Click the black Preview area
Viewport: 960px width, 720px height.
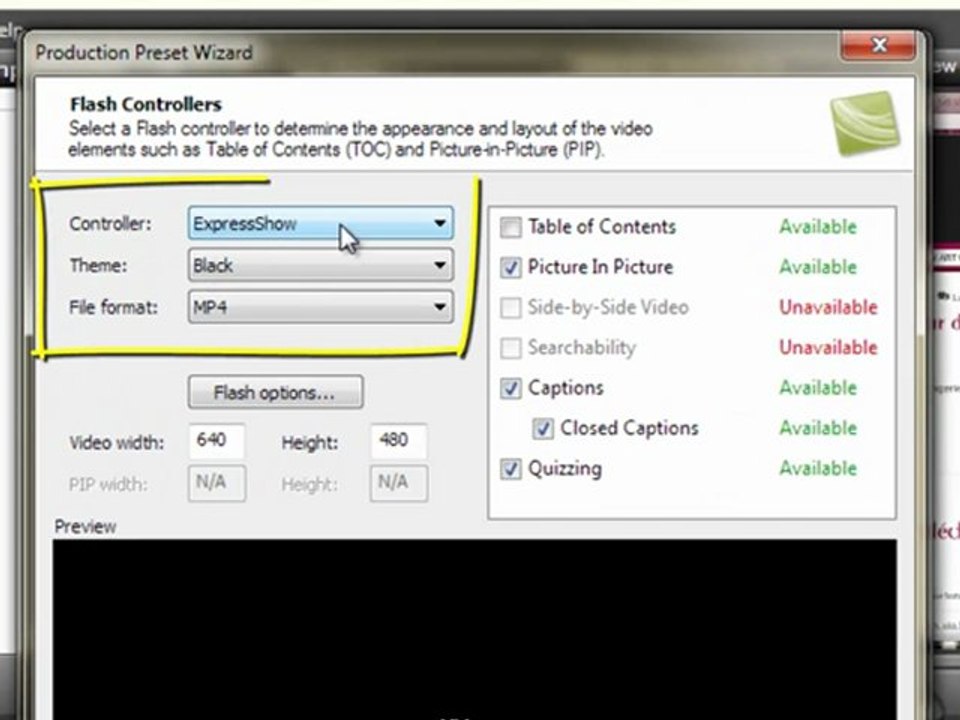(474, 629)
